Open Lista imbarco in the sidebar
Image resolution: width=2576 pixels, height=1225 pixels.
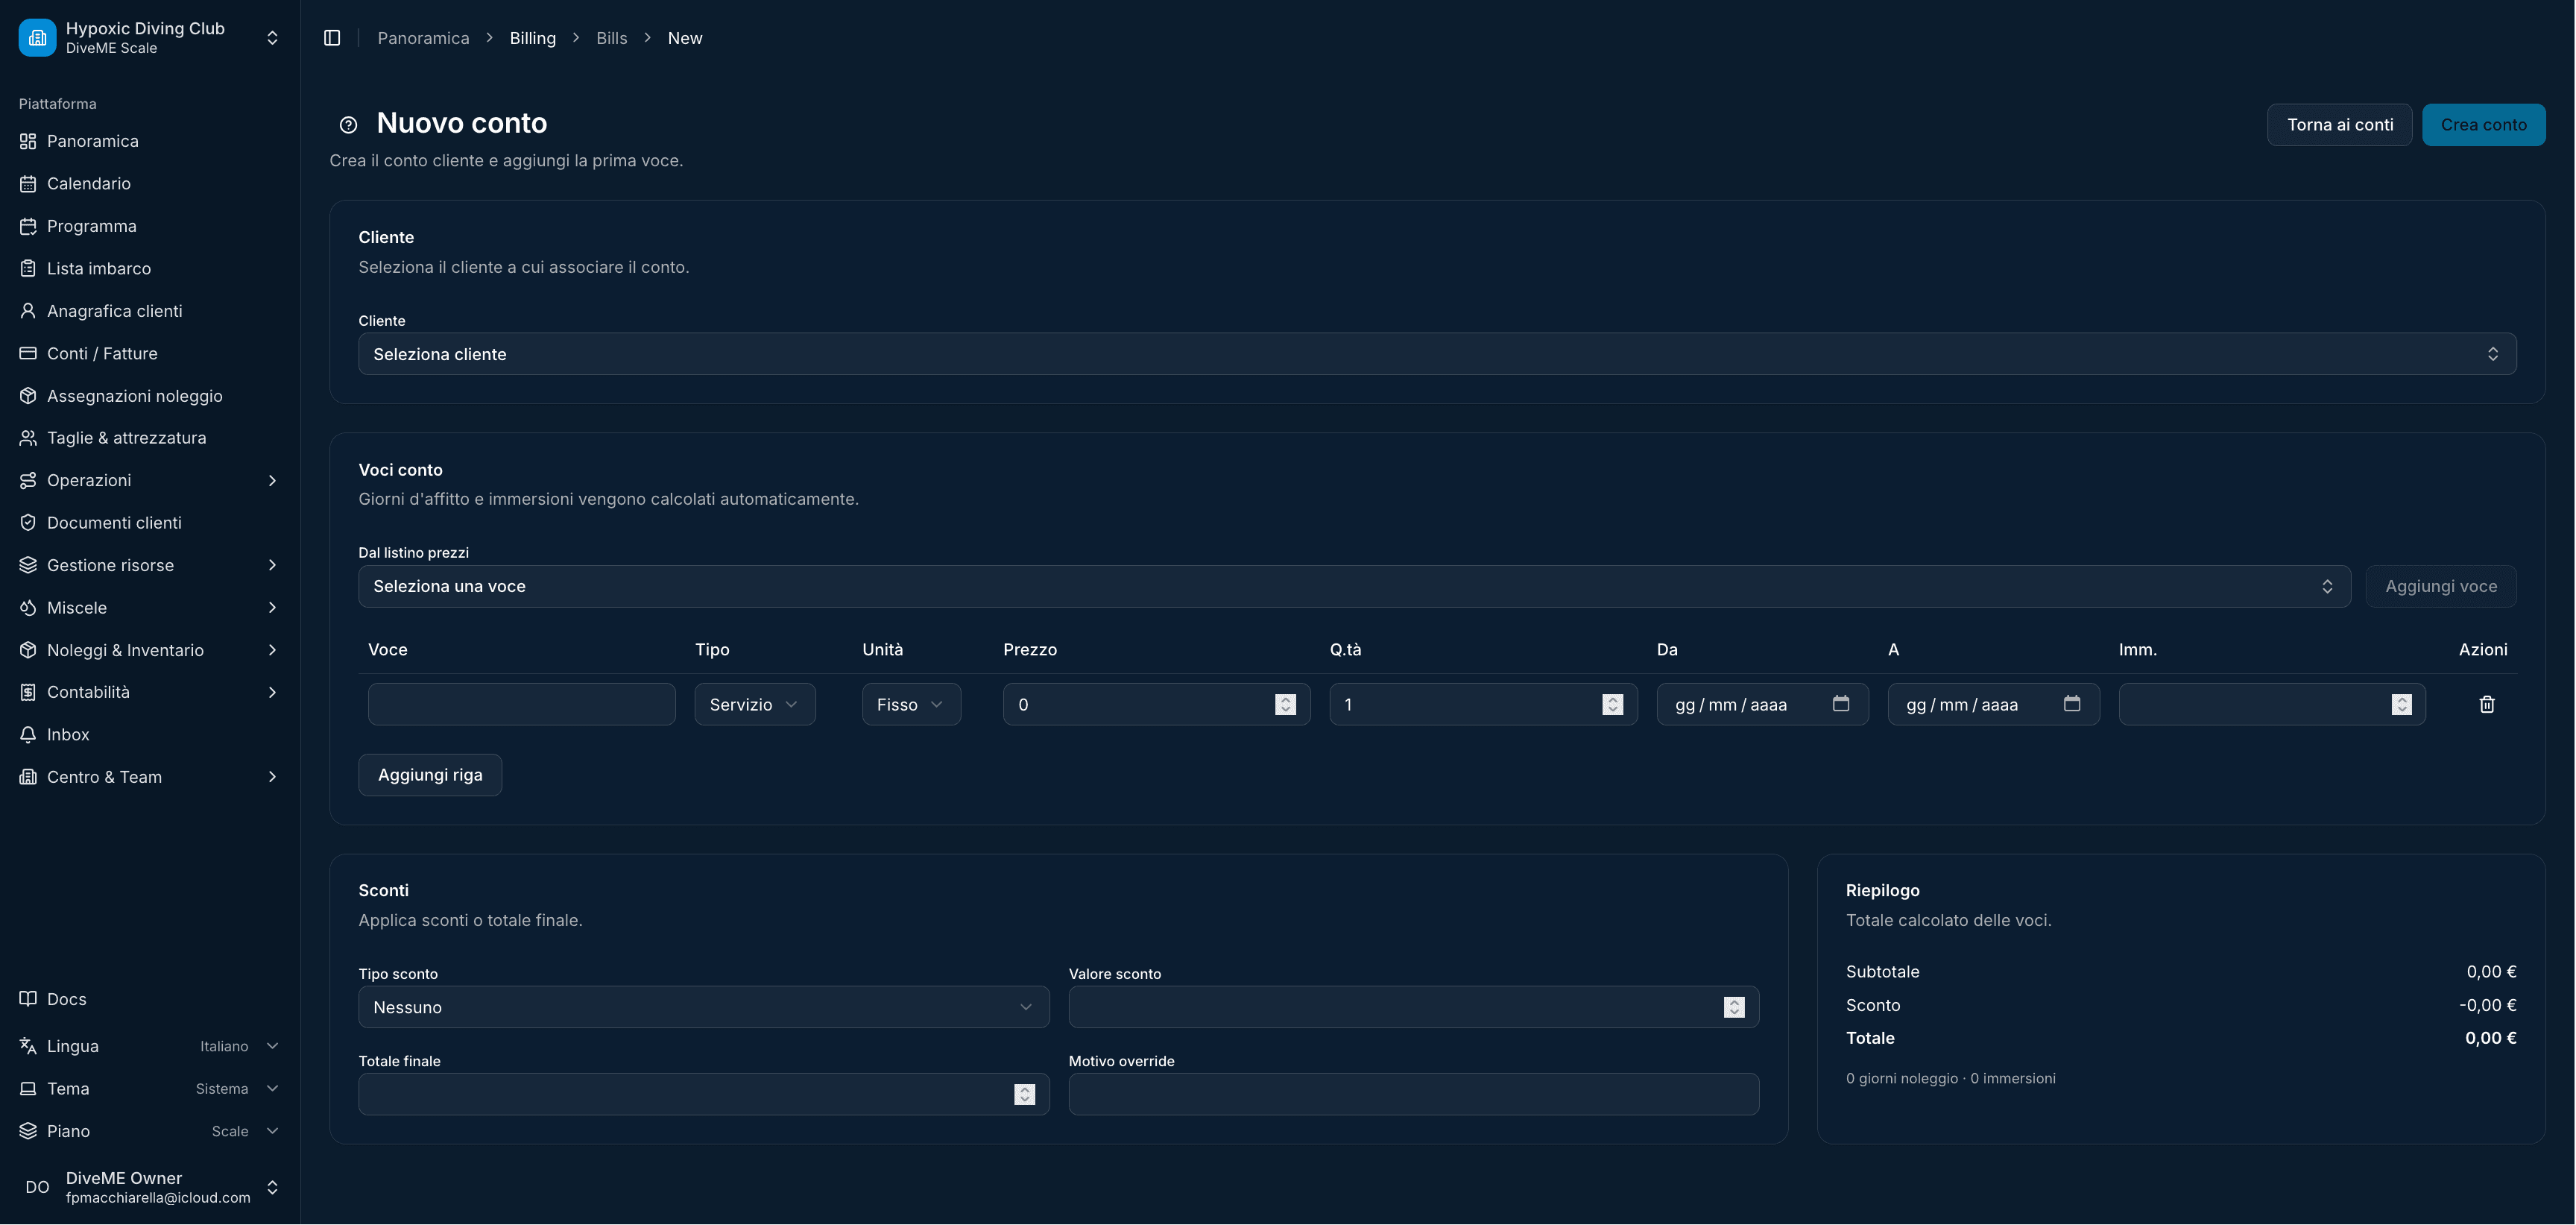[x=150, y=268]
